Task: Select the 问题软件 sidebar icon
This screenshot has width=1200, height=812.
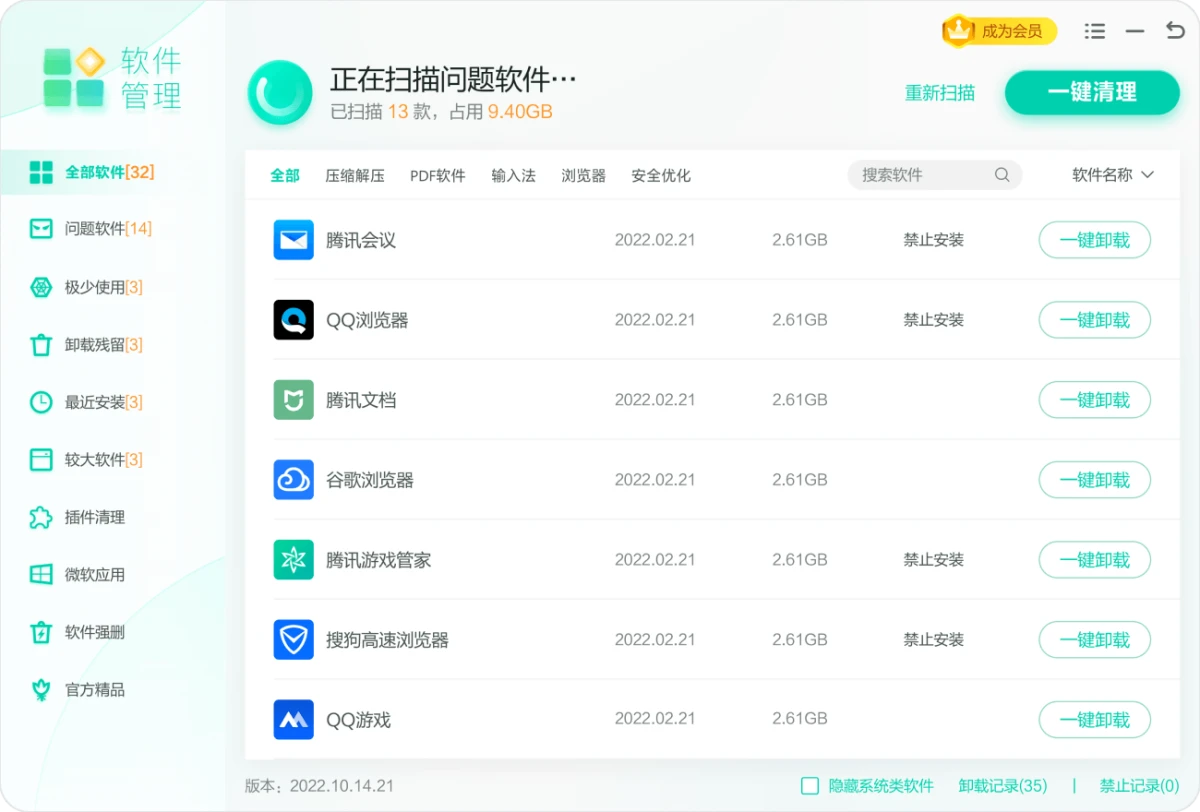Action: 41,228
